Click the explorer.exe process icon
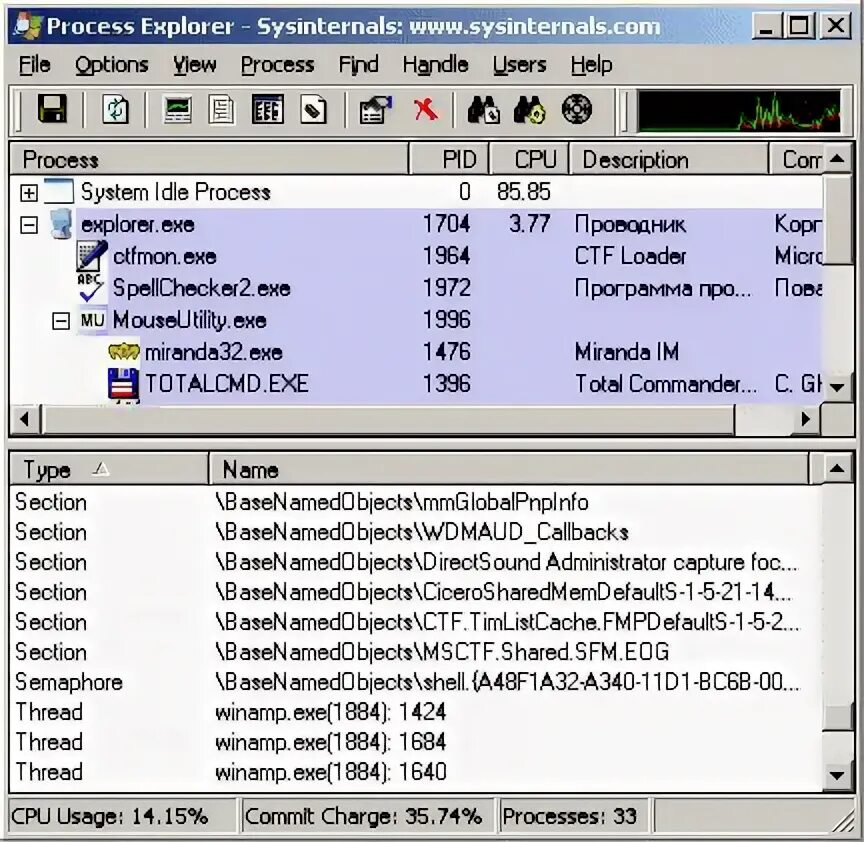The height and width of the screenshot is (842, 864). click(61, 224)
